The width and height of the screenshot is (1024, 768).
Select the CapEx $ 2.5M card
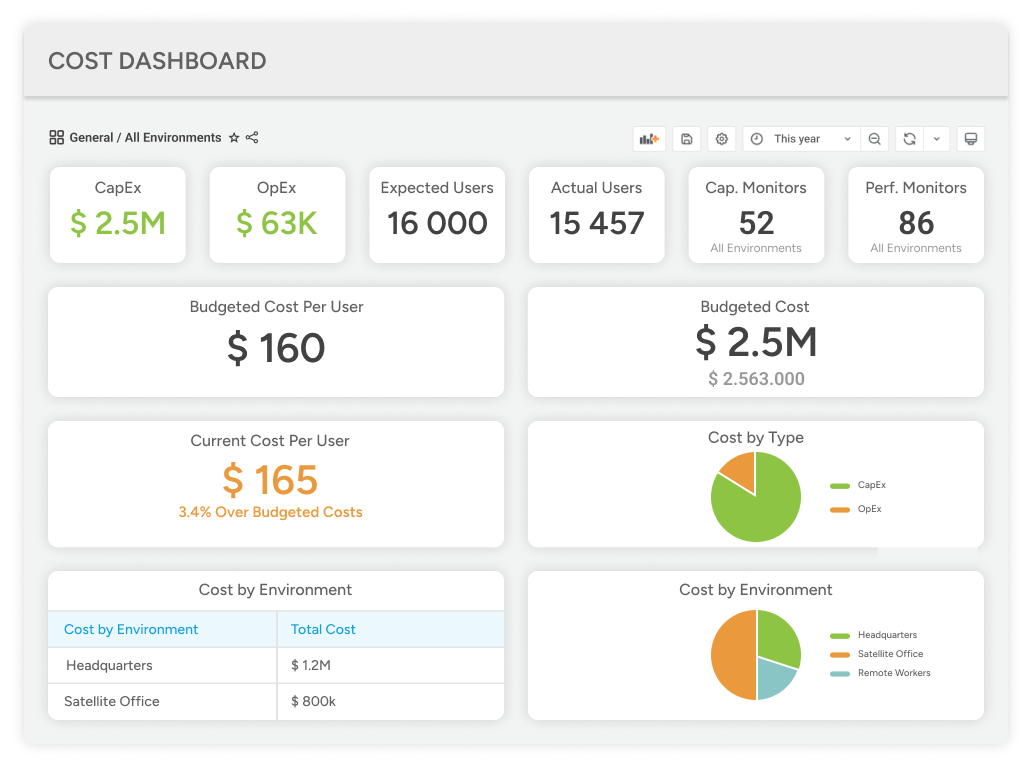(x=118, y=215)
